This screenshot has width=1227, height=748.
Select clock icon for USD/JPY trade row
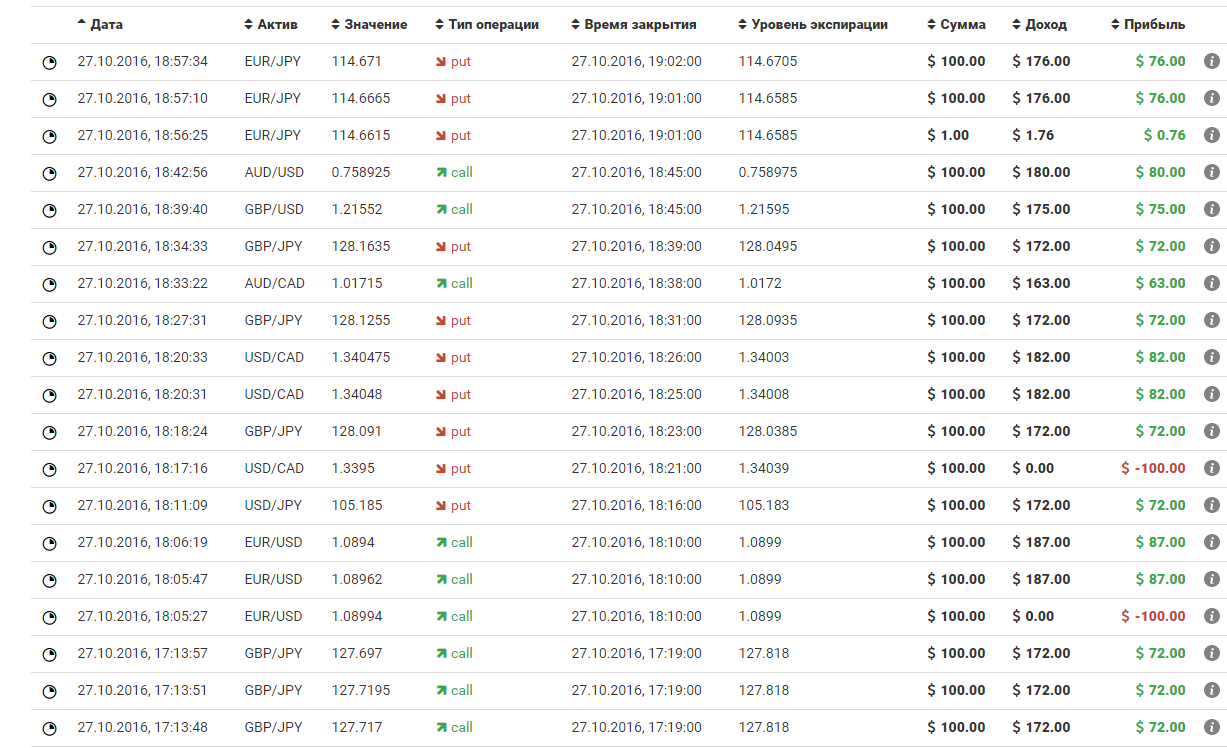(x=49, y=507)
